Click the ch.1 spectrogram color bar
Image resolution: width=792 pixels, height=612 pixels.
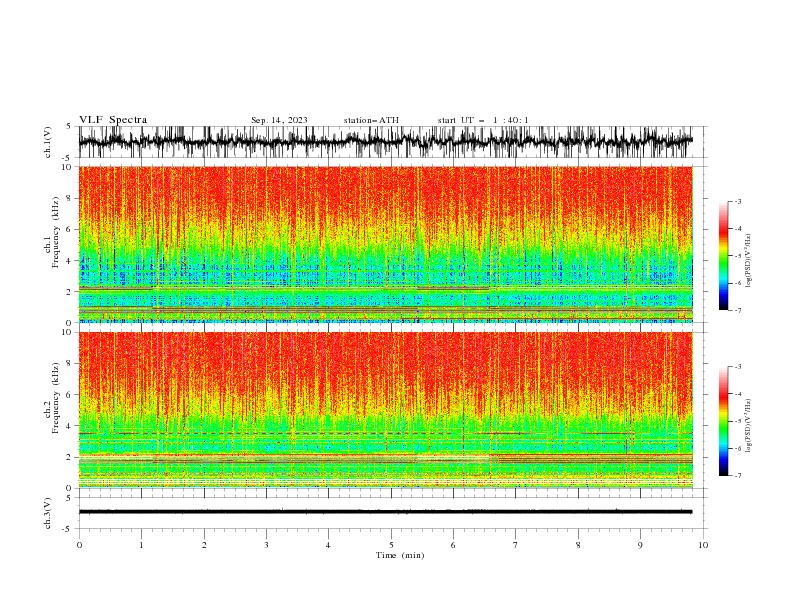point(723,256)
